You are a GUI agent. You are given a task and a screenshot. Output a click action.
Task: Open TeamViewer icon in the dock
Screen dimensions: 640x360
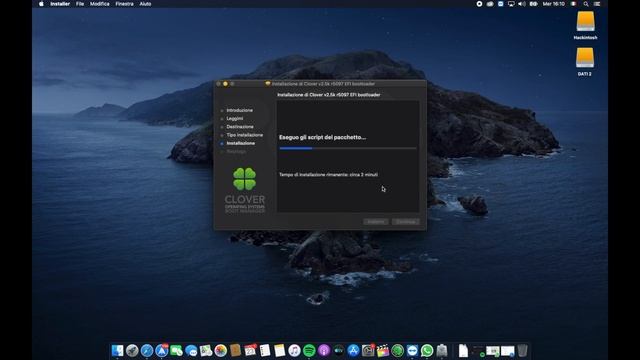(412, 351)
